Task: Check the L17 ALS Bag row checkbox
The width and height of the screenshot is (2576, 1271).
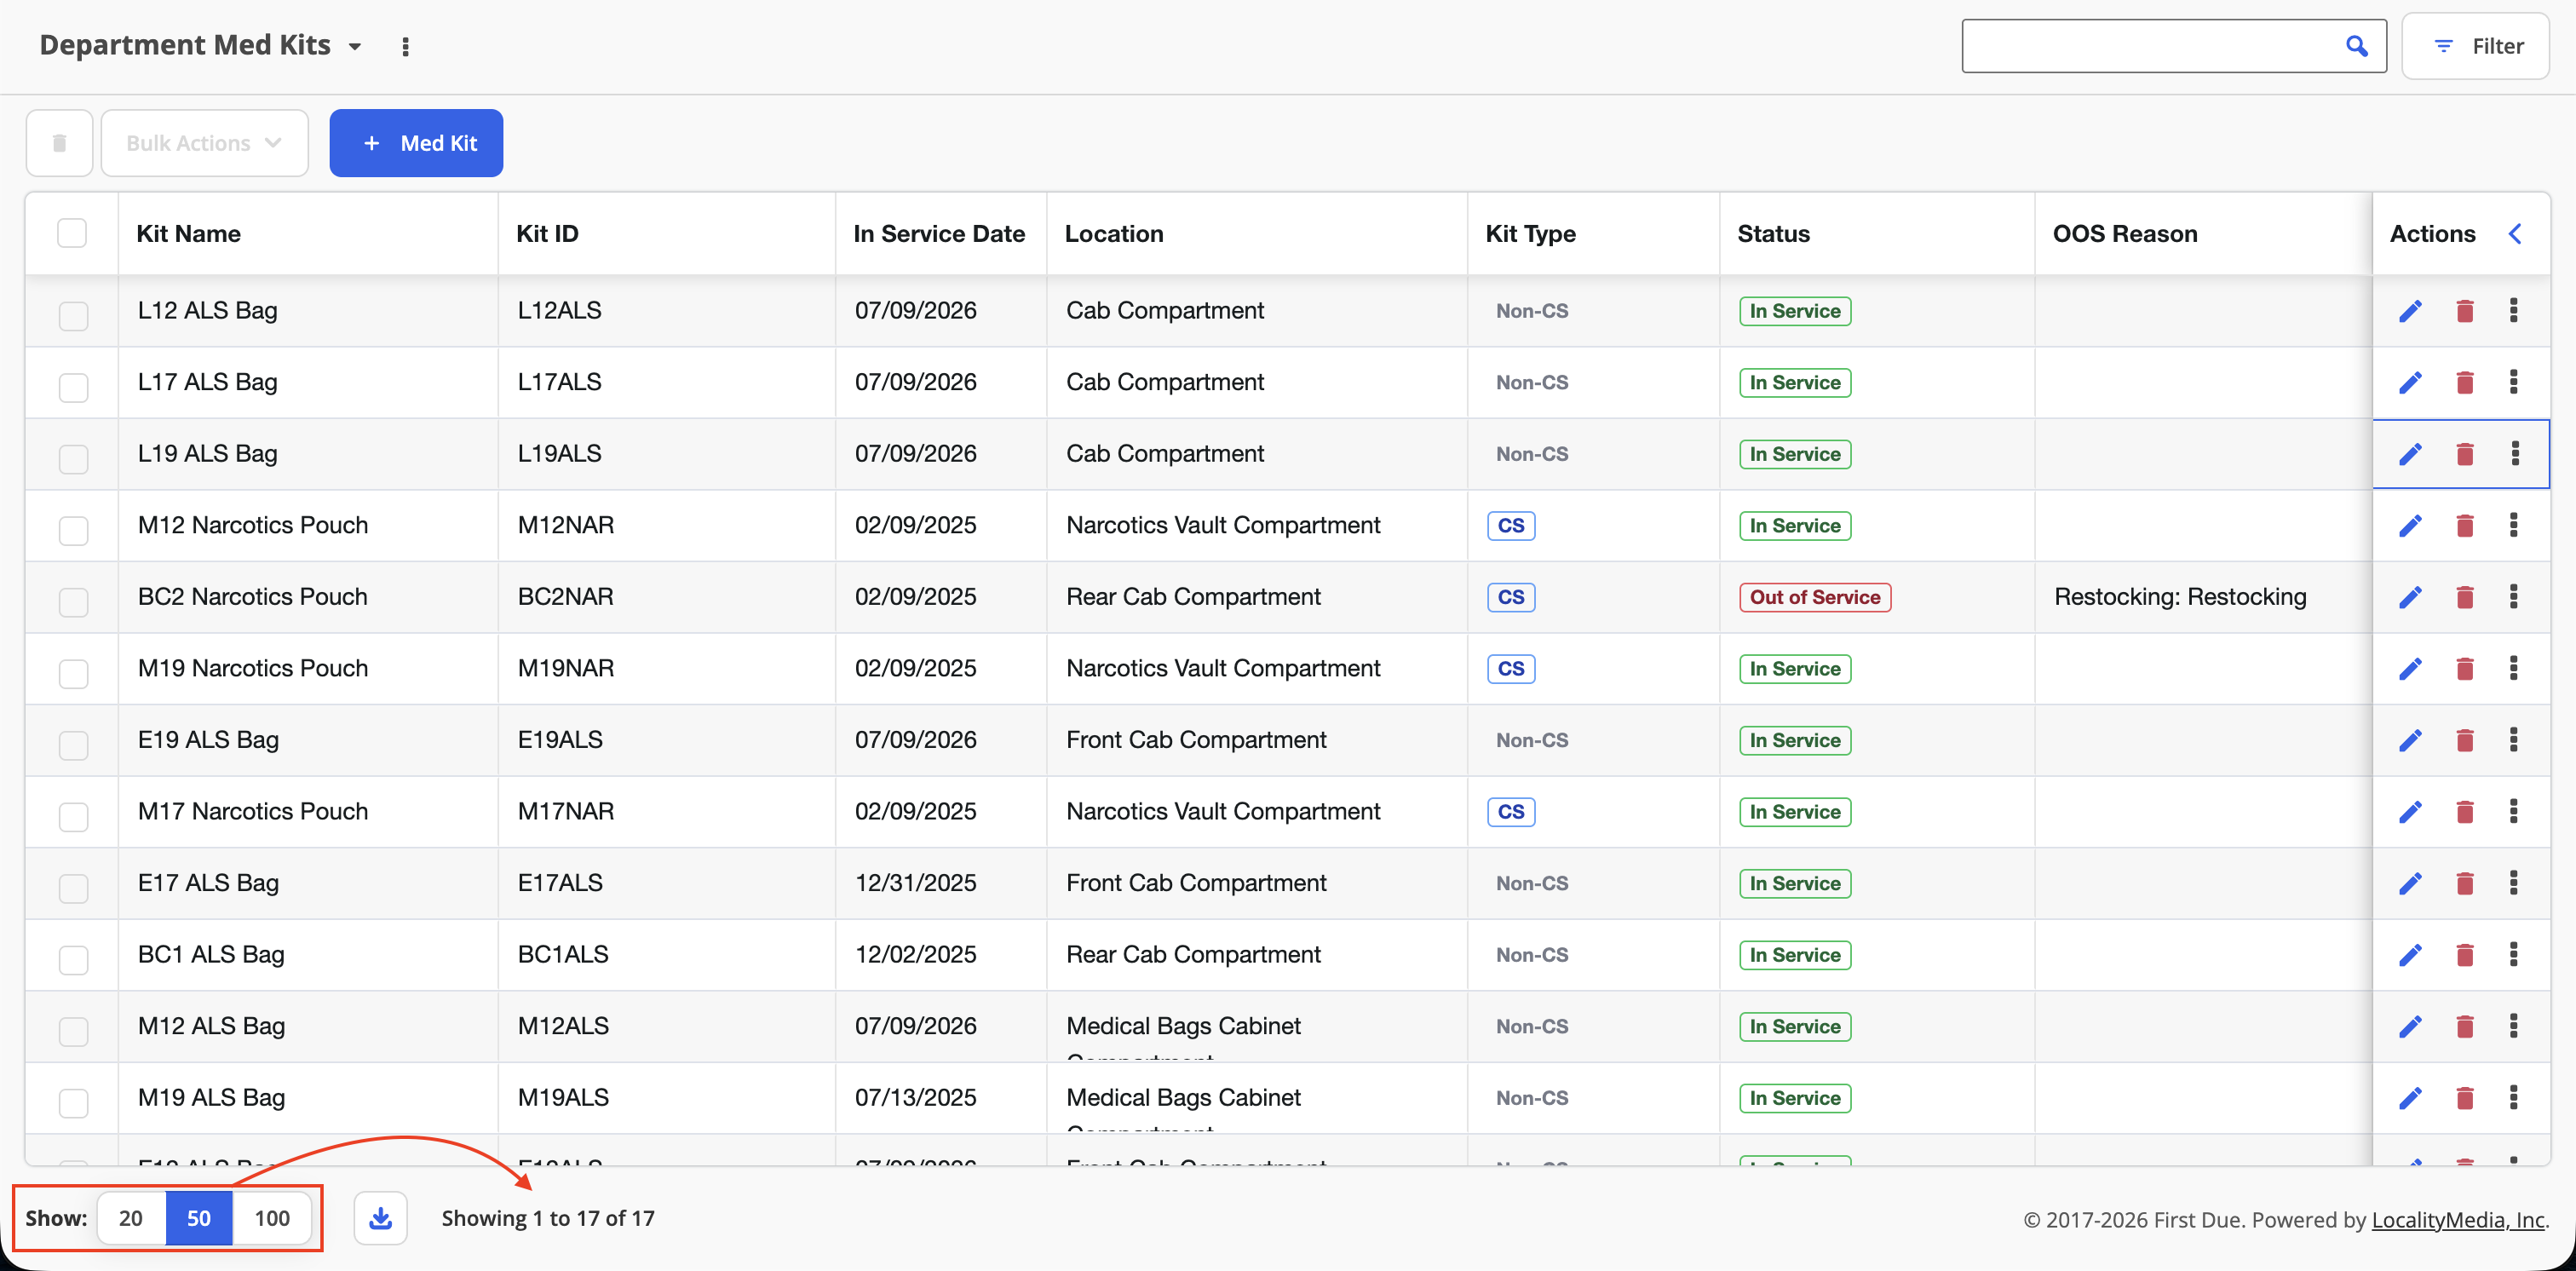Action: tap(73, 387)
